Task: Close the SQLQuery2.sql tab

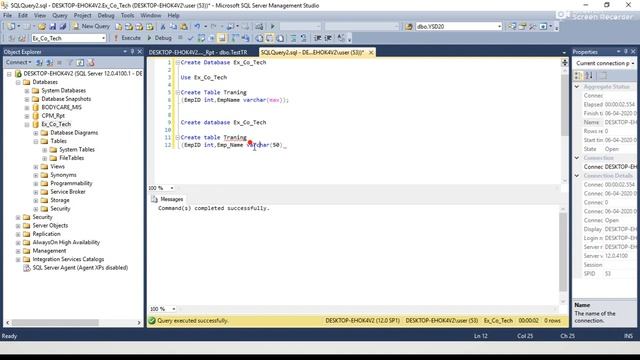Action: click(x=371, y=52)
